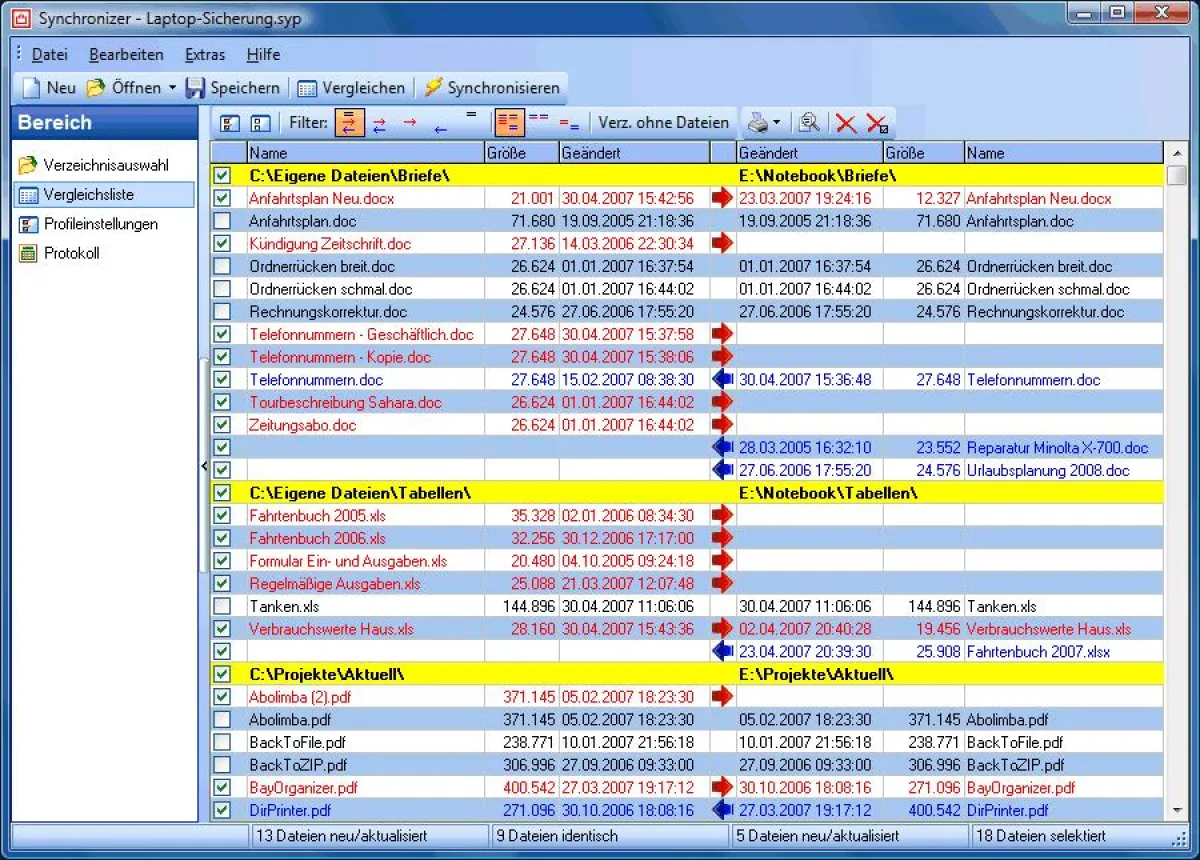1200x860 pixels.
Task: Click the red X delete icon
Action: coord(845,122)
